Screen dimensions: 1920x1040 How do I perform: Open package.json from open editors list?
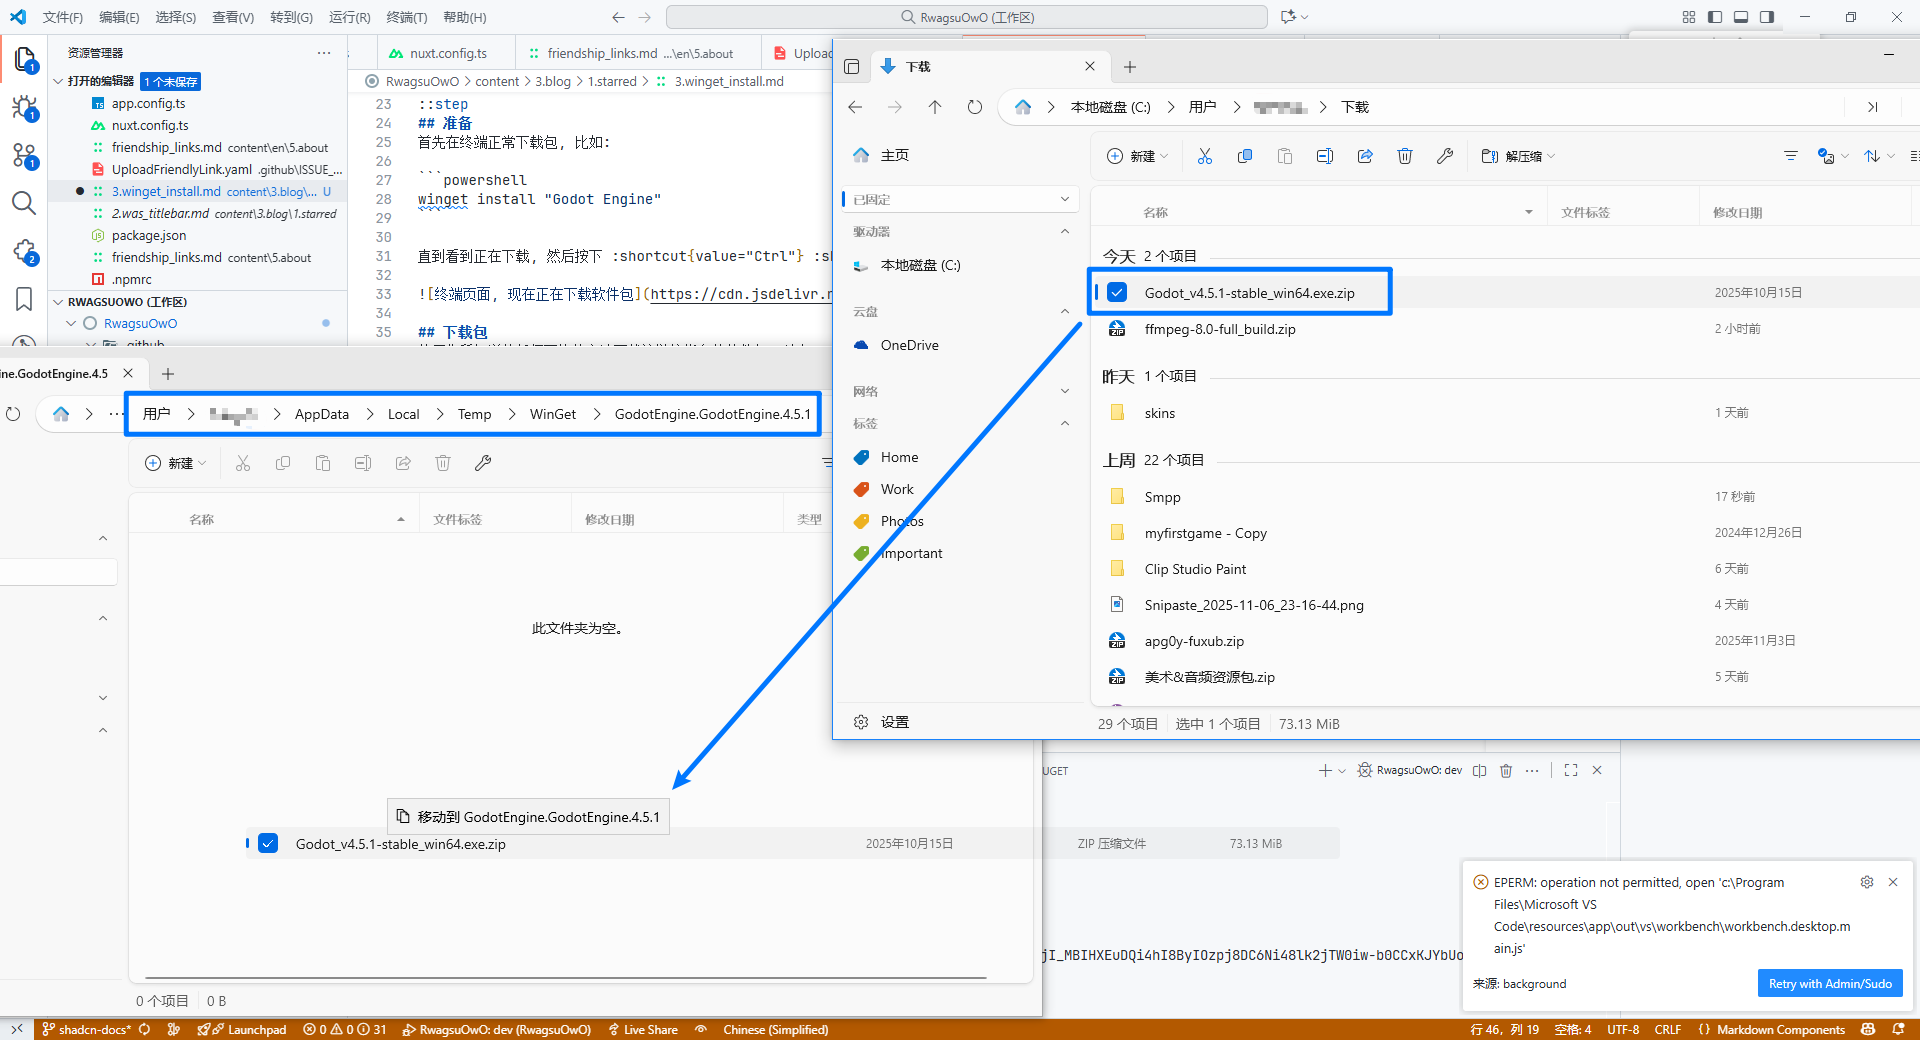click(x=149, y=235)
